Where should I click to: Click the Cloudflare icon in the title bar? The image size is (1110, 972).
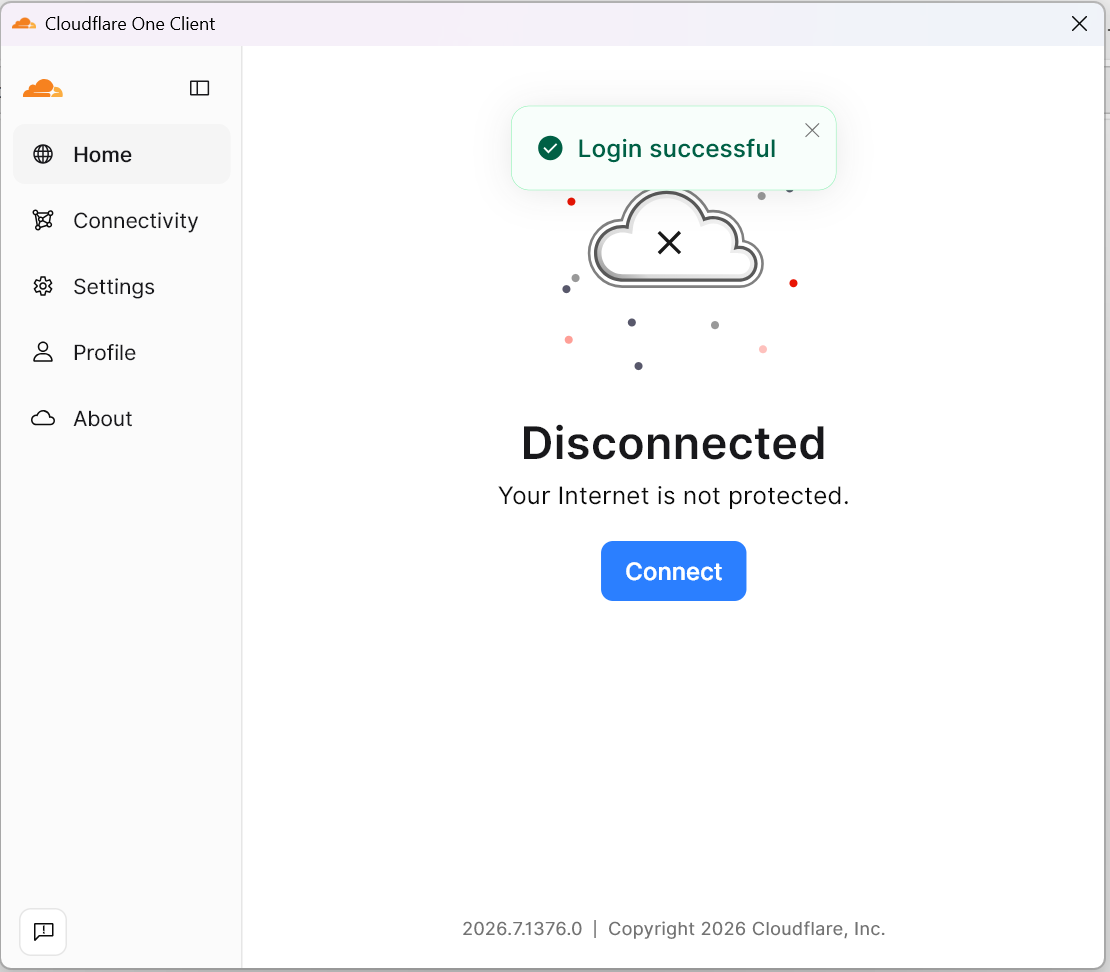[24, 23]
